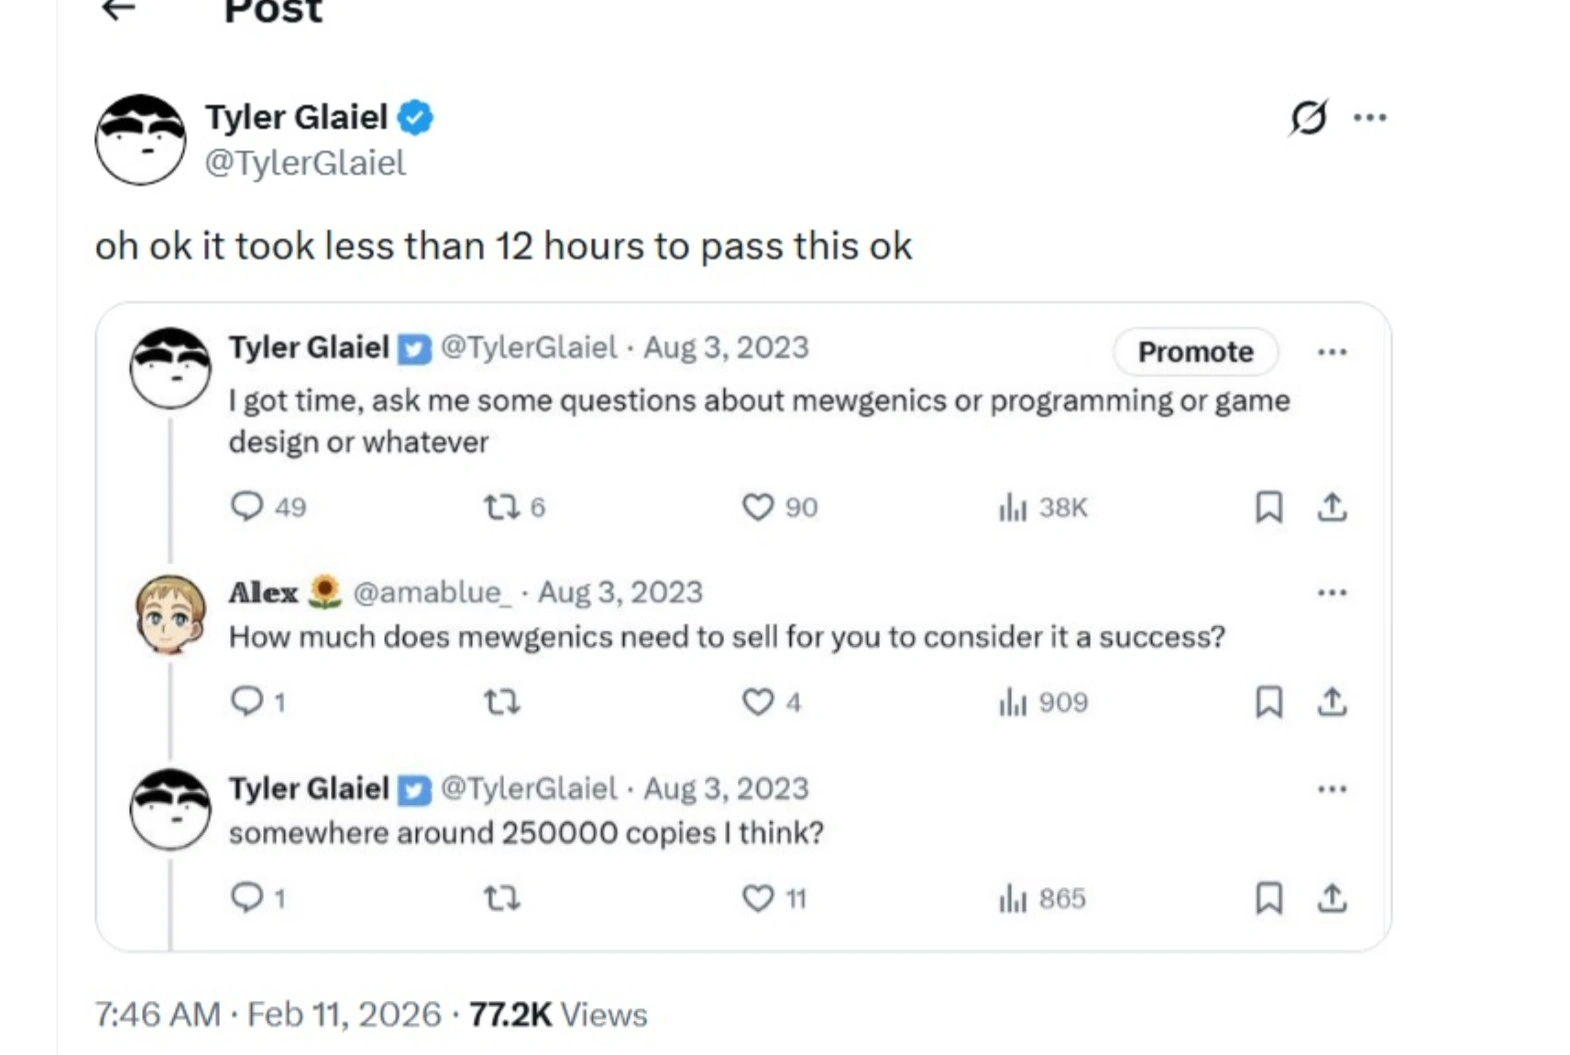Click Alex's avatar picture

(x=170, y=614)
